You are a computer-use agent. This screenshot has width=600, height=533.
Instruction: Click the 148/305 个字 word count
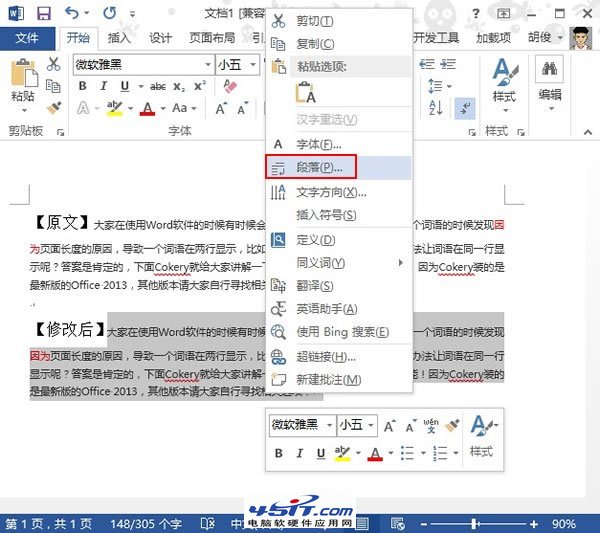[x=146, y=523]
